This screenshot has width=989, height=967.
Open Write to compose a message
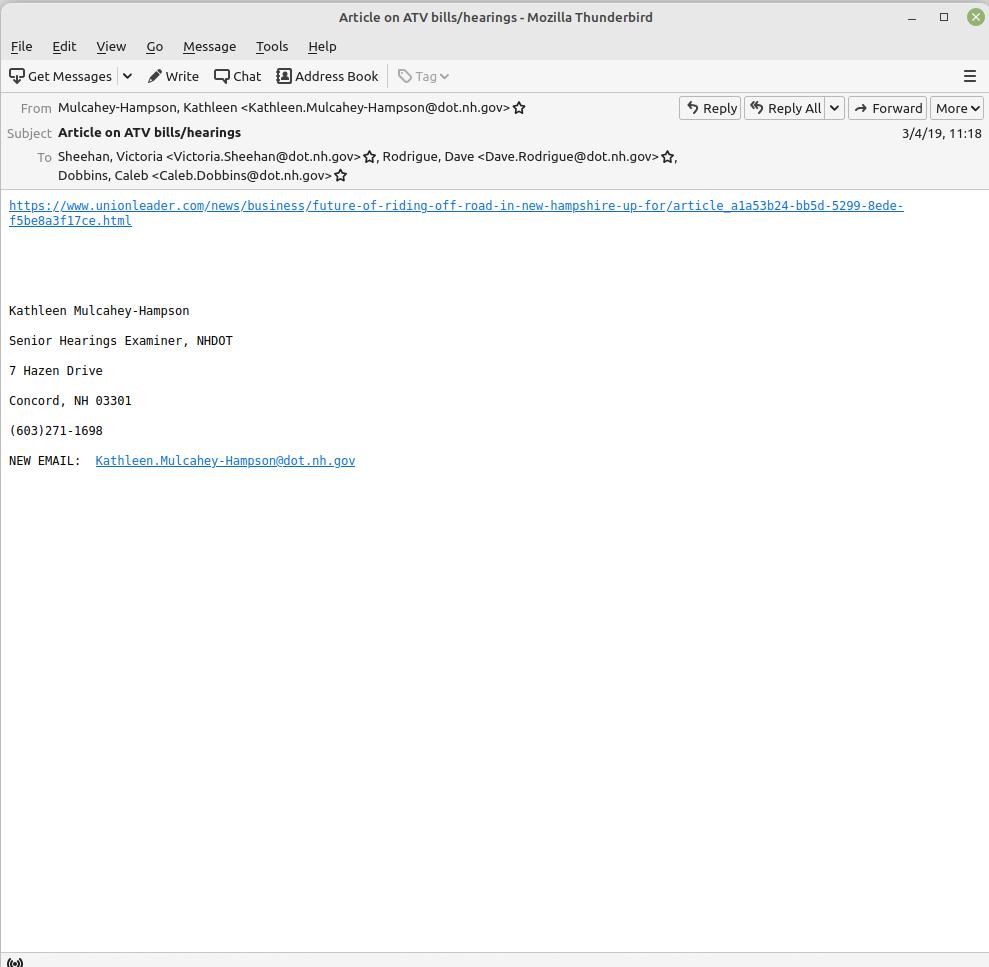(x=173, y=76)
